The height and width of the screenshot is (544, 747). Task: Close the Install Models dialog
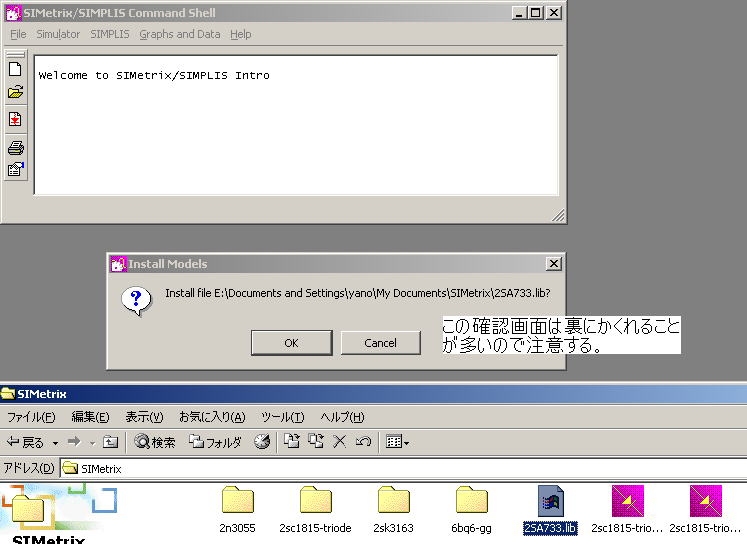554,263
